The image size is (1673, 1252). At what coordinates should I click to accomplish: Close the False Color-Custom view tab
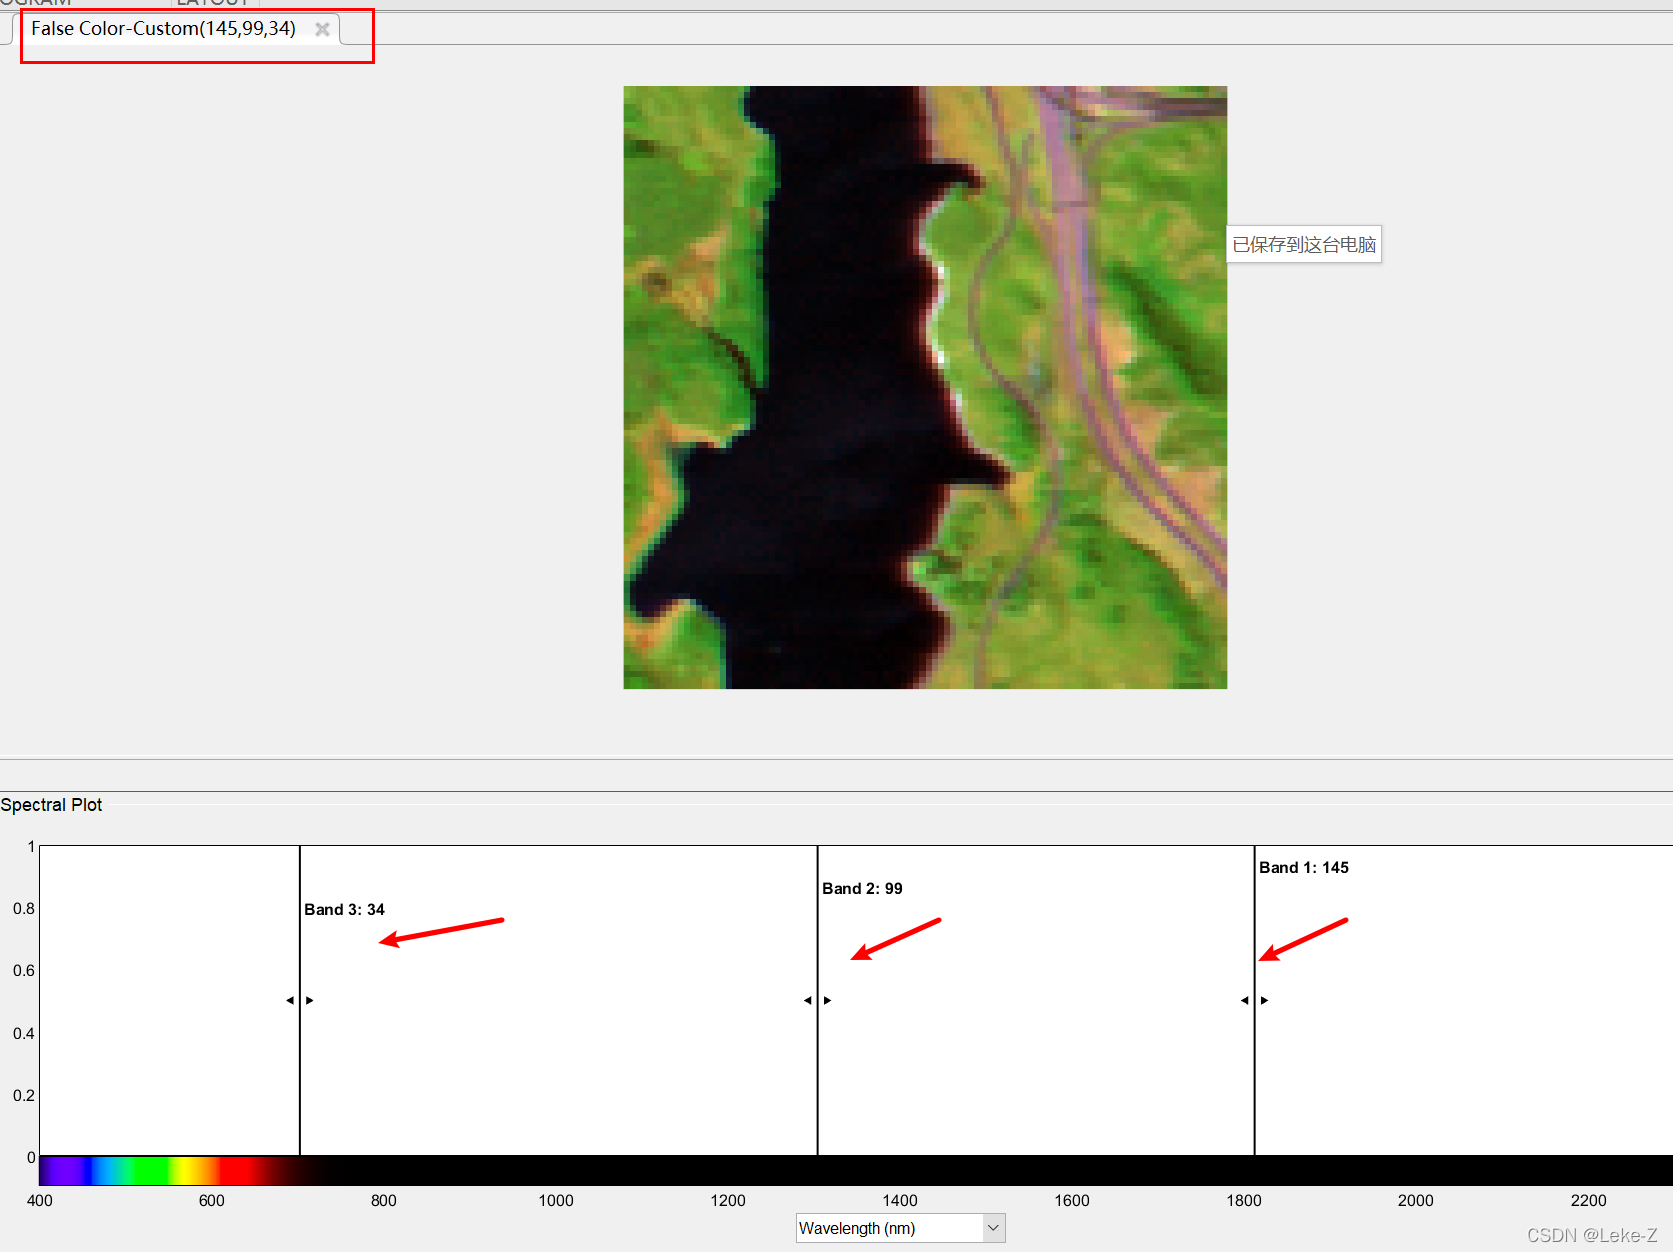322,29
